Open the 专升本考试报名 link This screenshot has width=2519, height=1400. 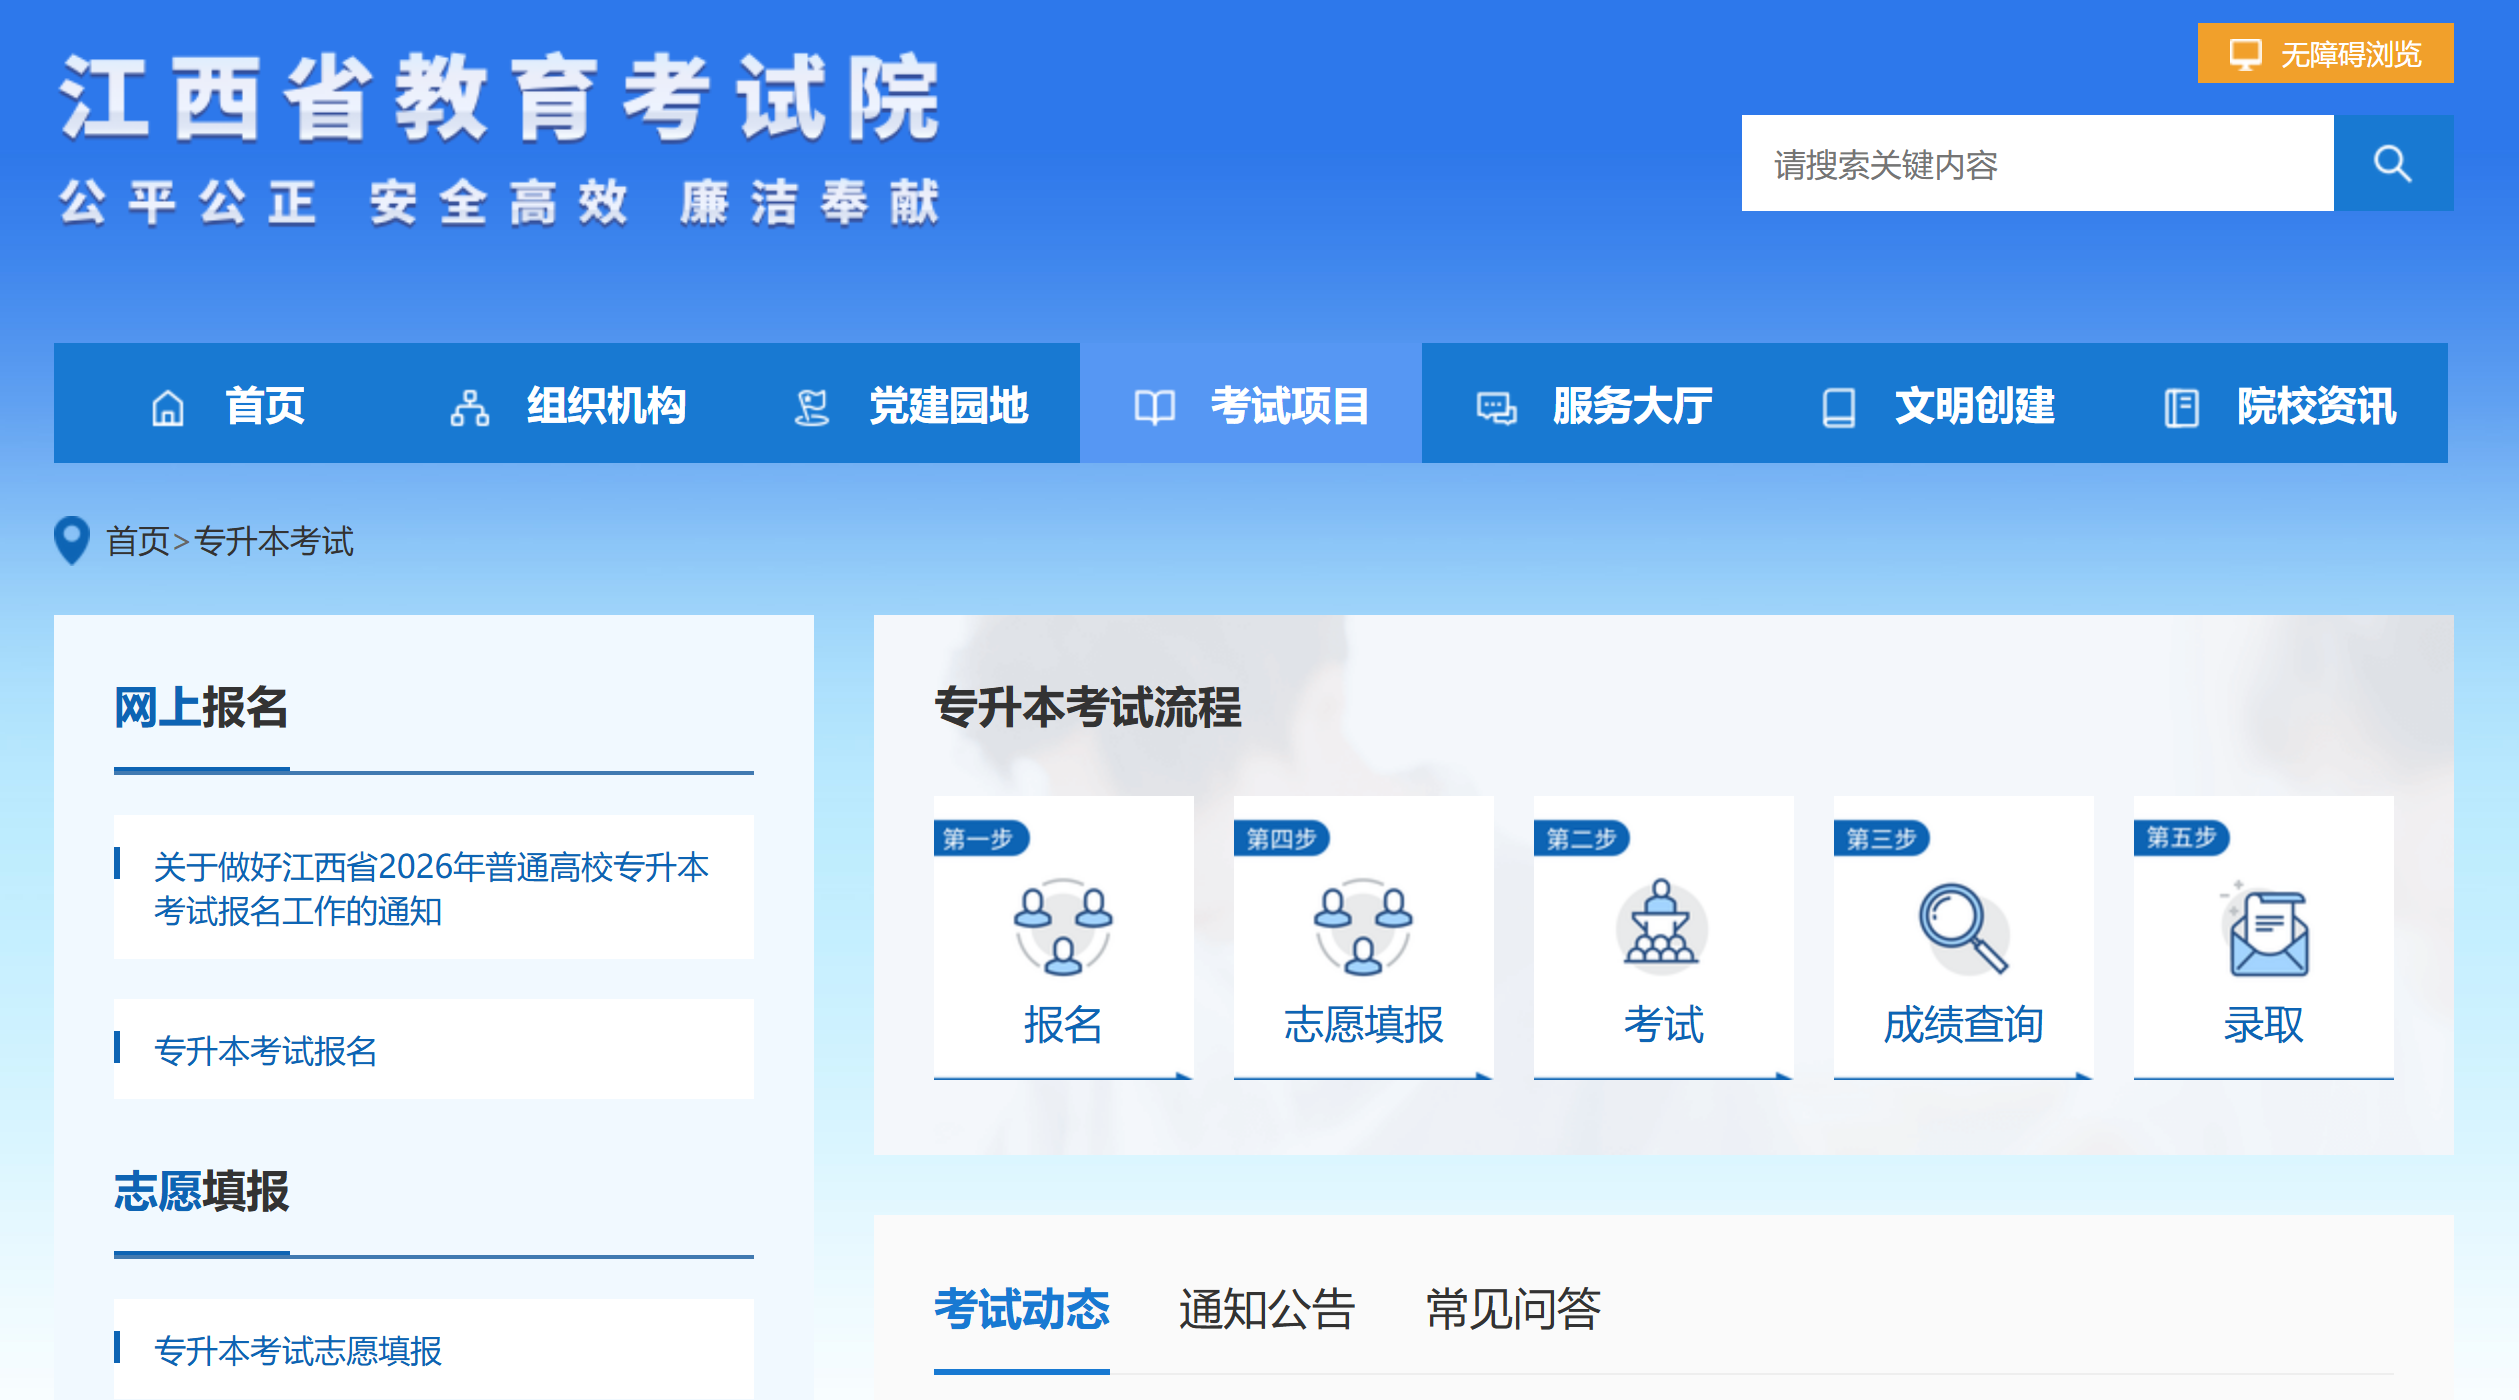point(265,1049)
